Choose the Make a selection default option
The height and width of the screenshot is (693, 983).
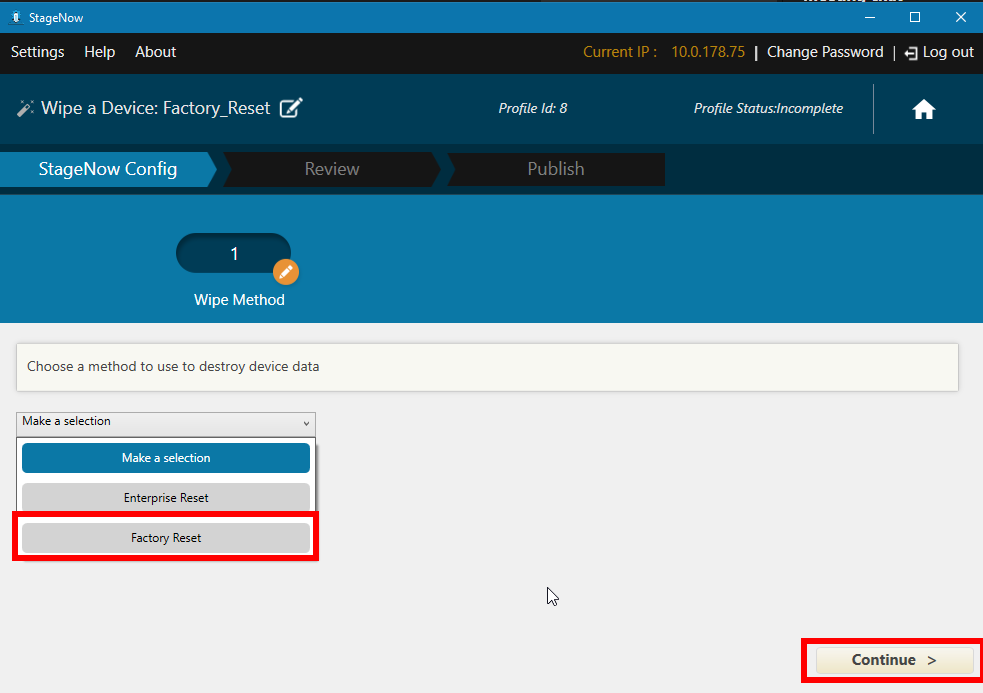(x=165, y=457)
